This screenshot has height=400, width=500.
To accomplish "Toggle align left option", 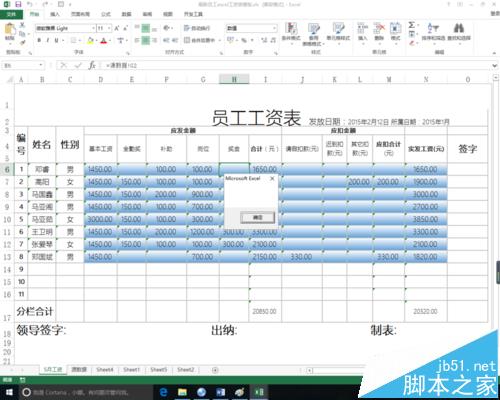I will point(137,40).
